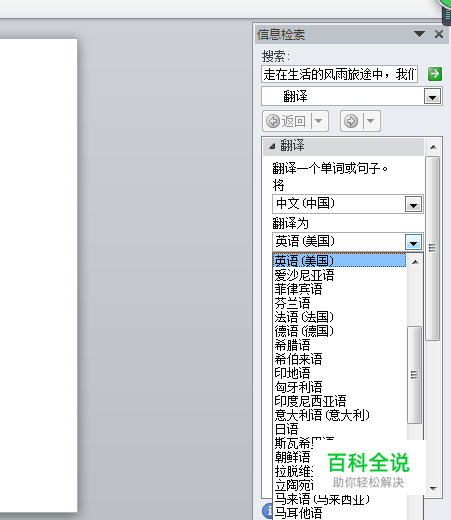Image resolution: width=451 pixels, height=520 pixels.
Task: Select 匈牙利语 from the list
Action: 339,387
